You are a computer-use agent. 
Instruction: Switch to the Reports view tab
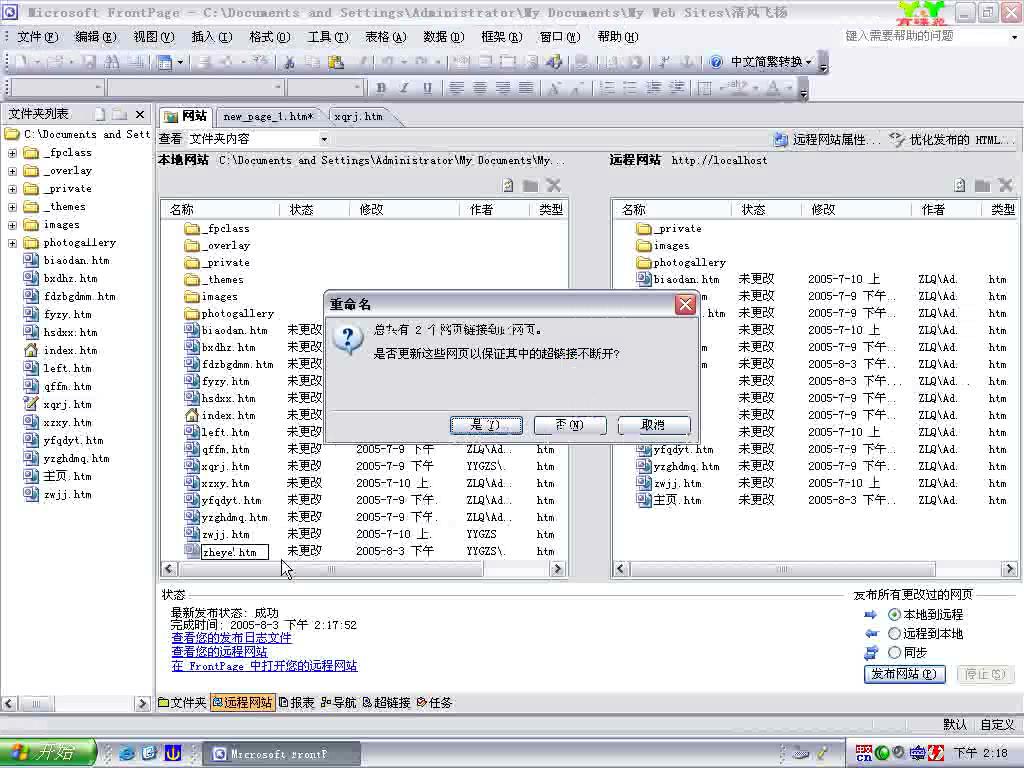point(296,703)
